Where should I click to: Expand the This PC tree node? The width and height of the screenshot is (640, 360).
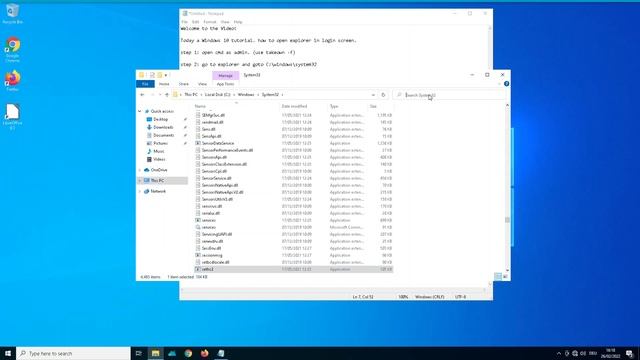pos(140,180)
